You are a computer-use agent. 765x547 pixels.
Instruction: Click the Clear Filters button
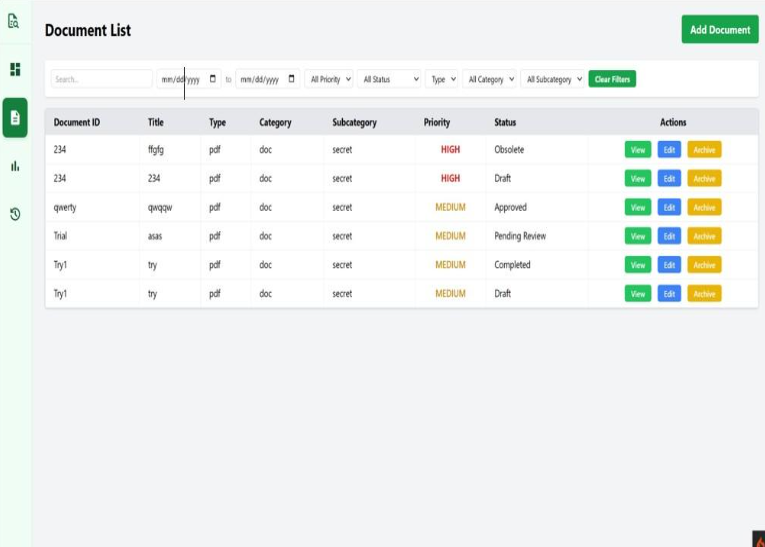pos(612,79)
